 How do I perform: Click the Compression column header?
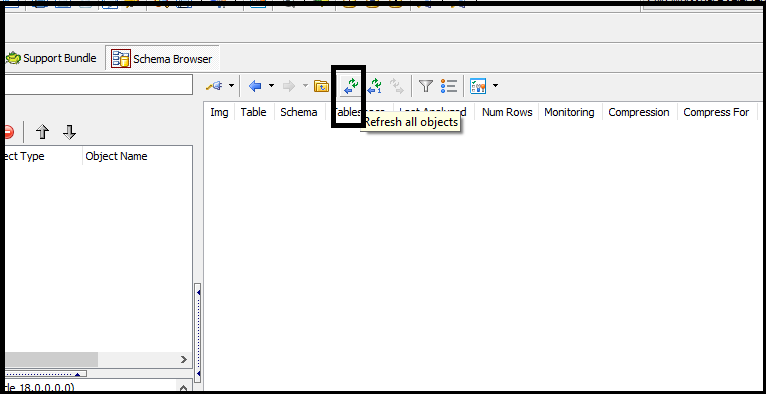tap(639, 112)
